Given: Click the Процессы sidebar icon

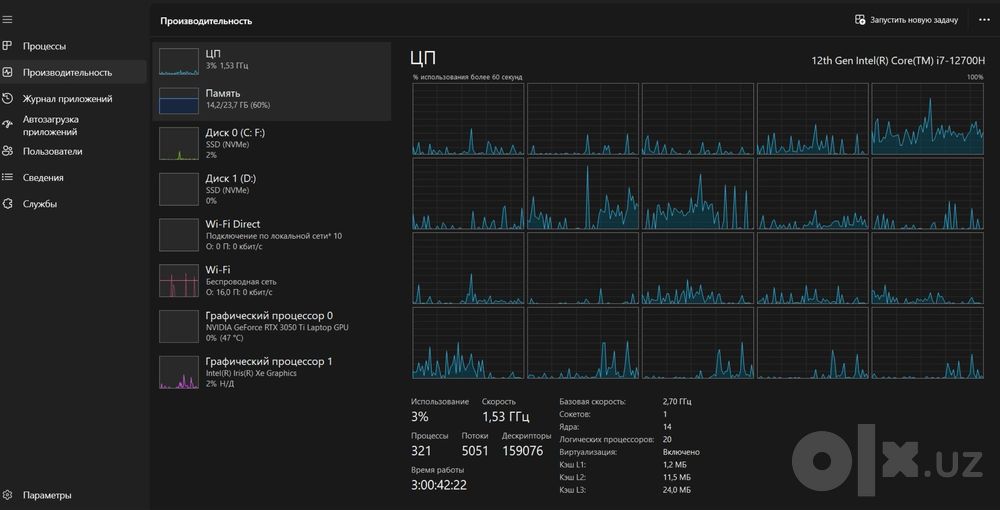Looking at the screenshot, I should coord(7,46).
